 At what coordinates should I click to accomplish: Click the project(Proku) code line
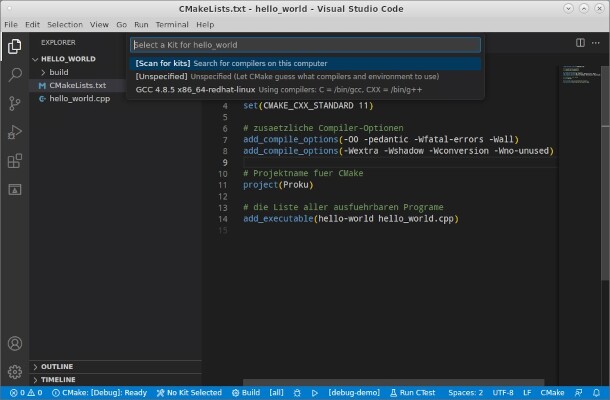tap(278, 185)
